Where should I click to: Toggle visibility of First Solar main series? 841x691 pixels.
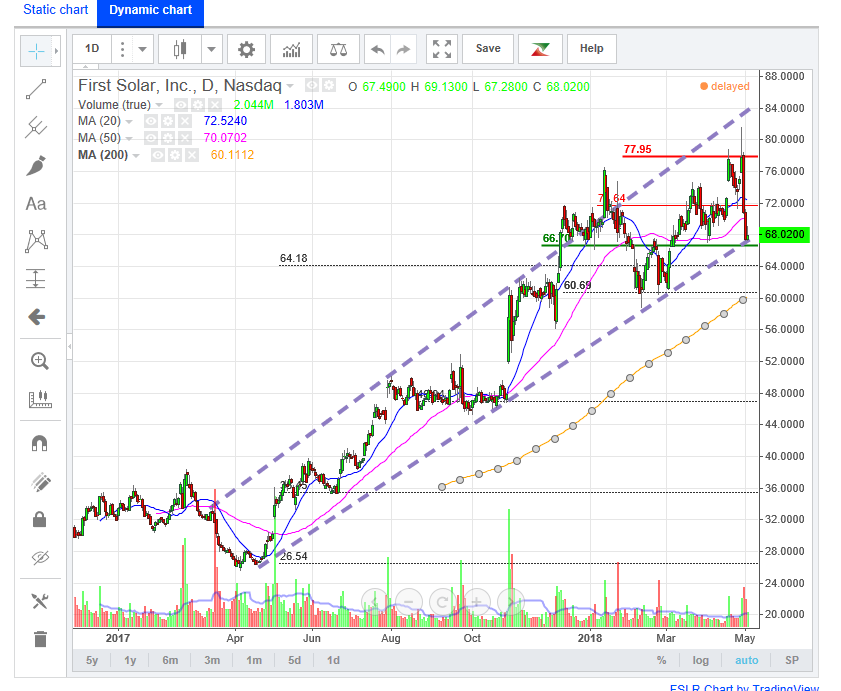coord(312,85)
